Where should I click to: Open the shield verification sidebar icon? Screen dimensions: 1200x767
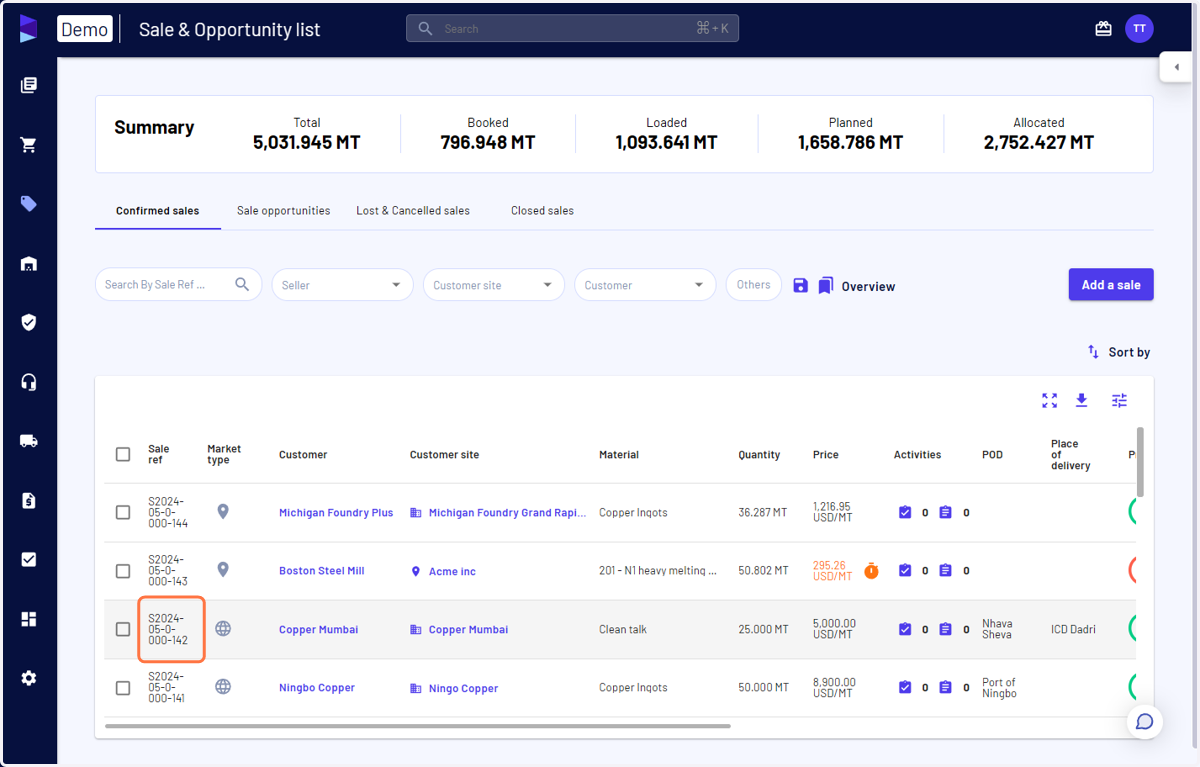pyautogui.click(x=29, y=323)
